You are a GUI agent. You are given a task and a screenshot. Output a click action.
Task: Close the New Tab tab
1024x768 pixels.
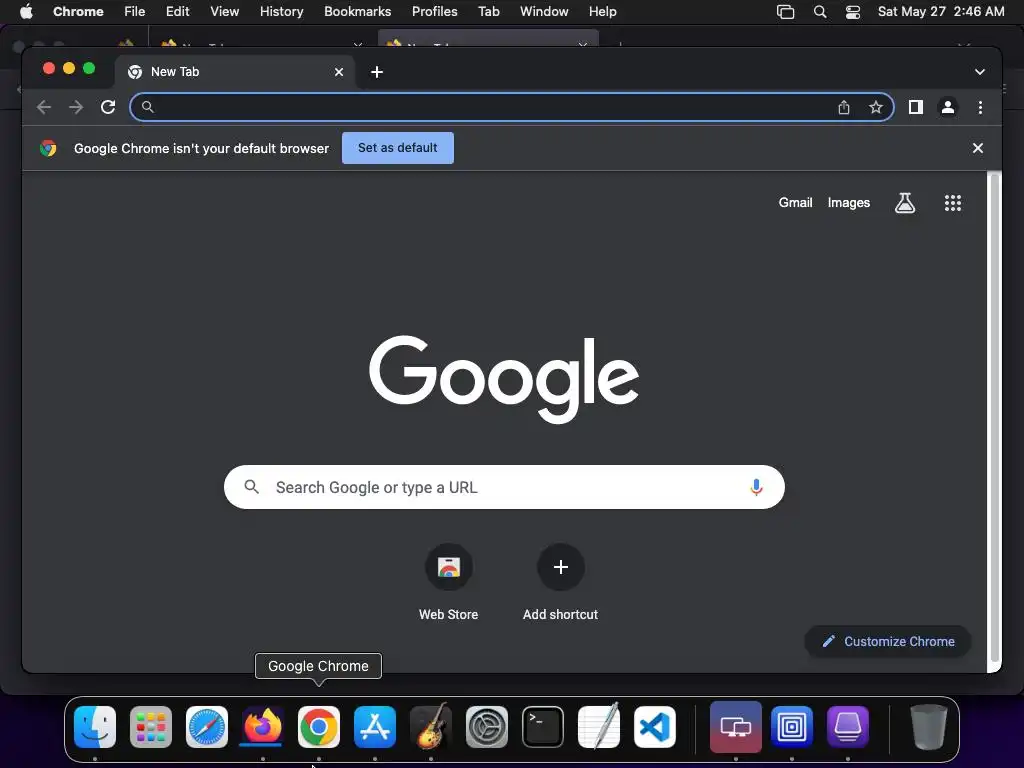[339, 72]
